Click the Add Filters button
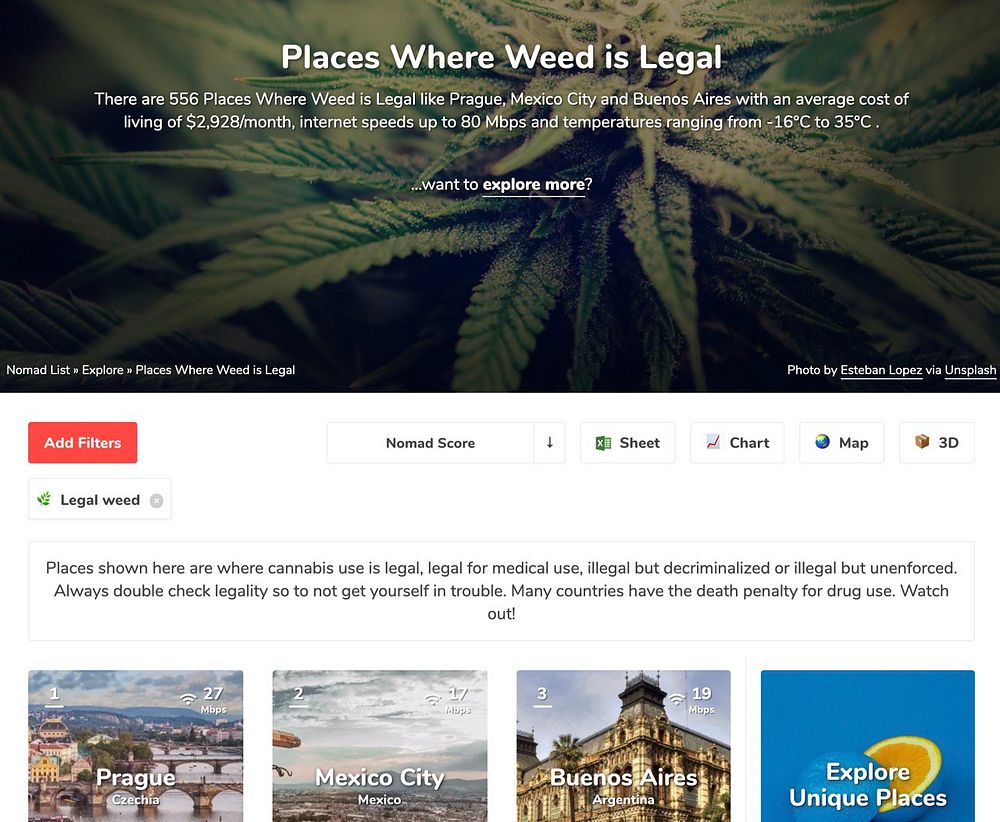The width and height of the screenshot is (1000, 822). pos(82,443)
